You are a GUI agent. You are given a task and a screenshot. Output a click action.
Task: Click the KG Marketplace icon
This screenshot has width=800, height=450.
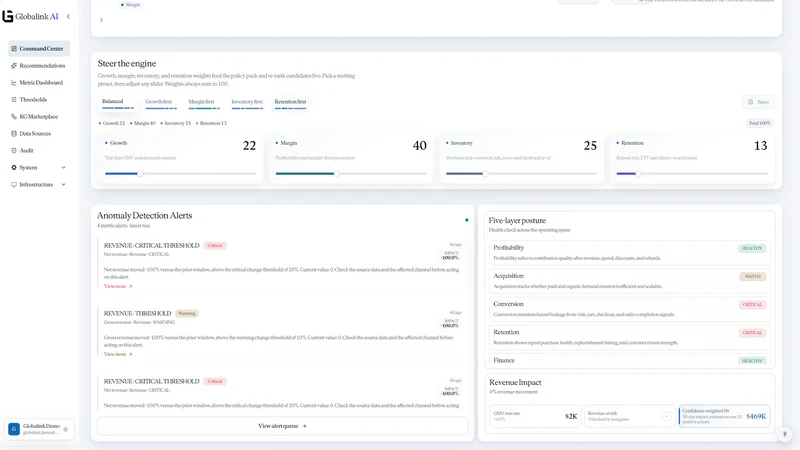[x=14, y=116]
